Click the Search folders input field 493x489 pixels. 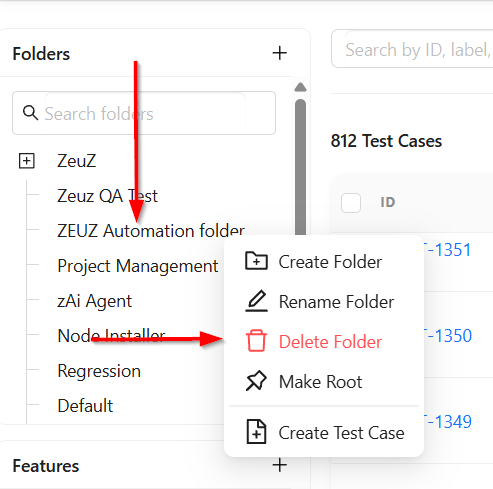(144, 113)
